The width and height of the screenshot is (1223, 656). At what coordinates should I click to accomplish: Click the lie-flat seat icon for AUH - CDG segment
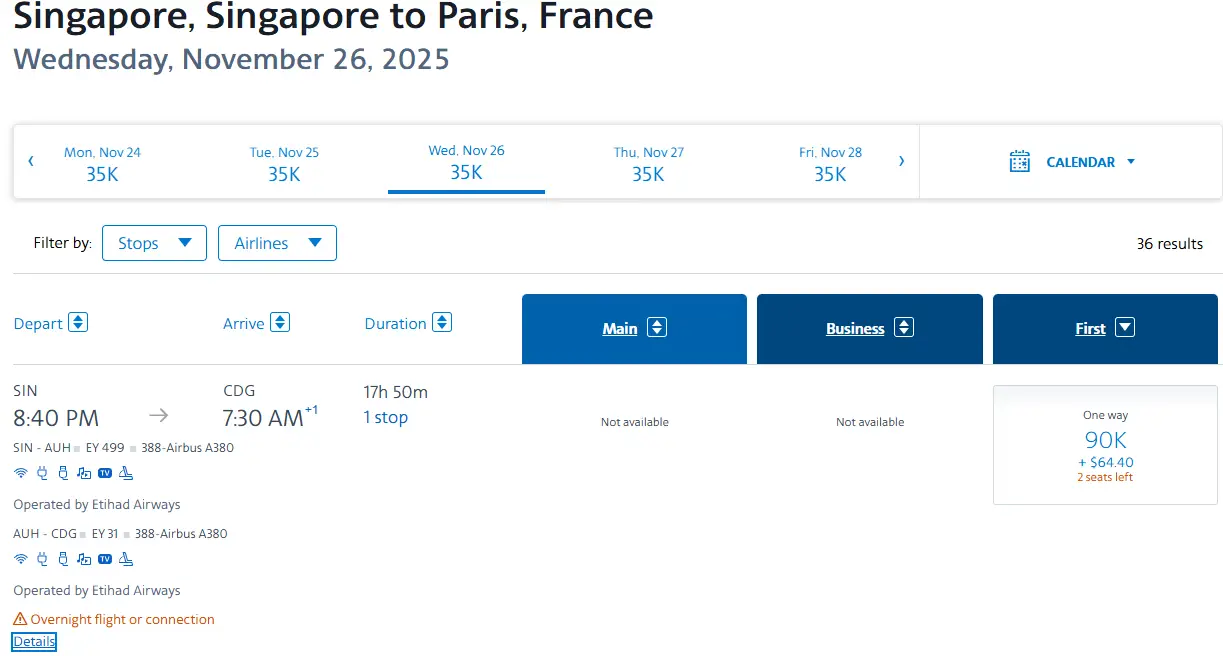[x=126, y=559]
